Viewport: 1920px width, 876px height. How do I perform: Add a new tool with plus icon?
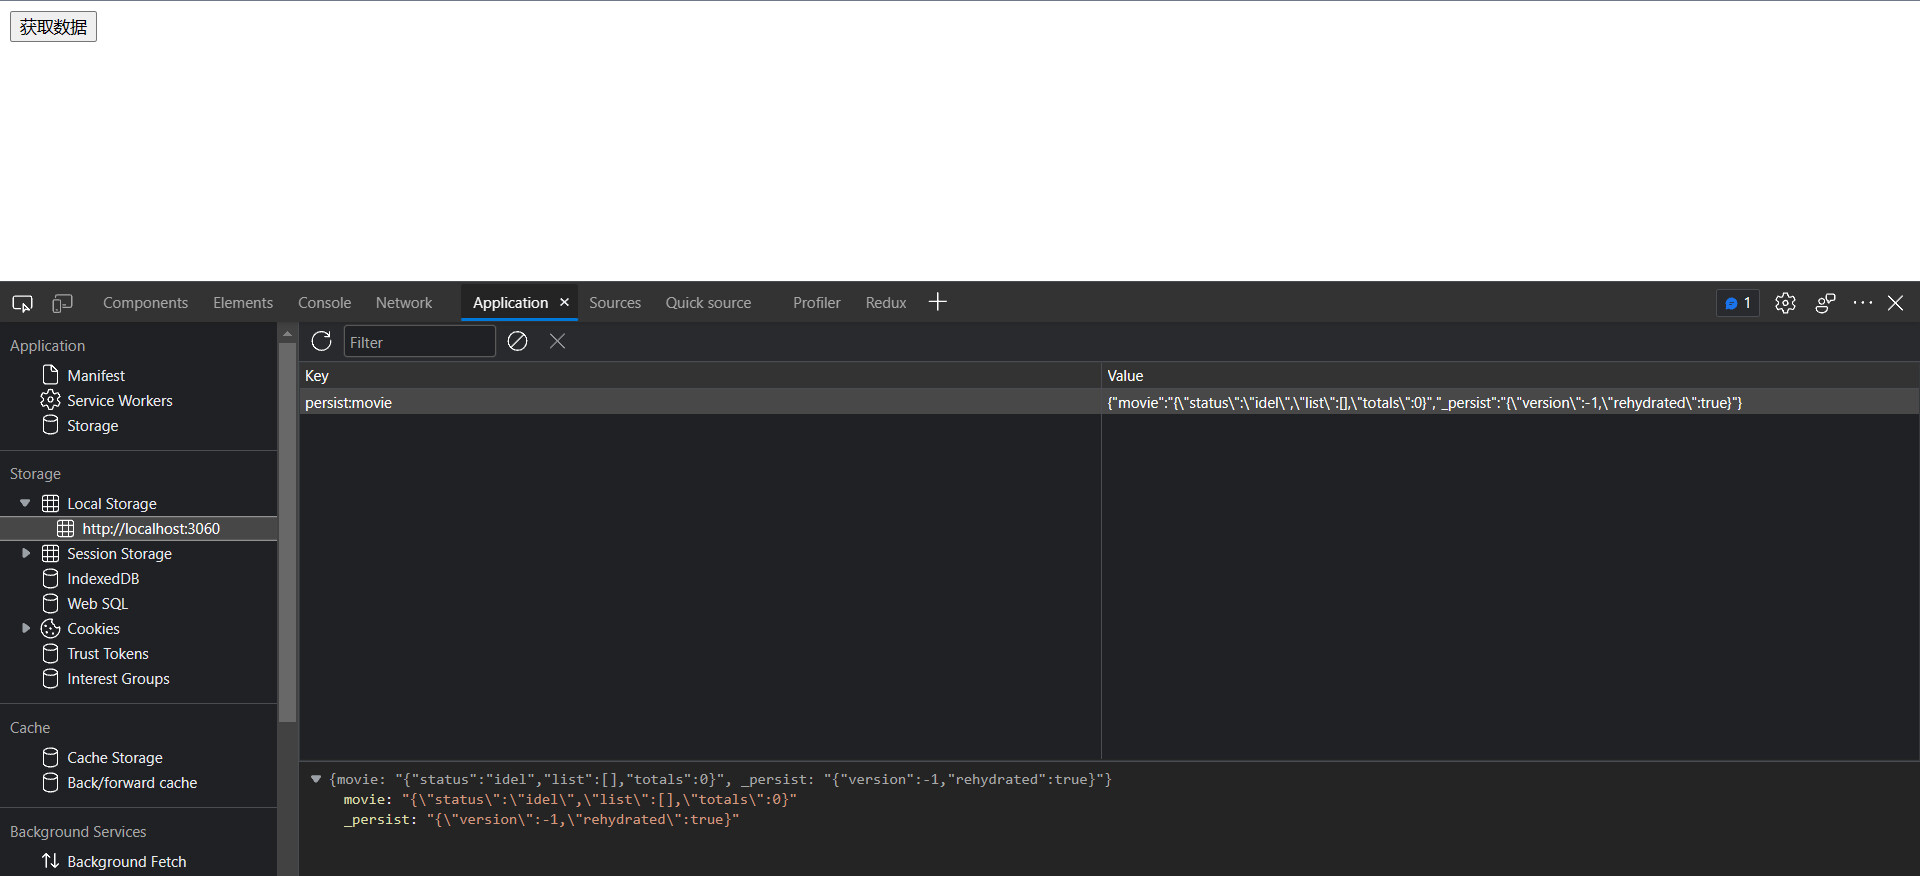937,302
